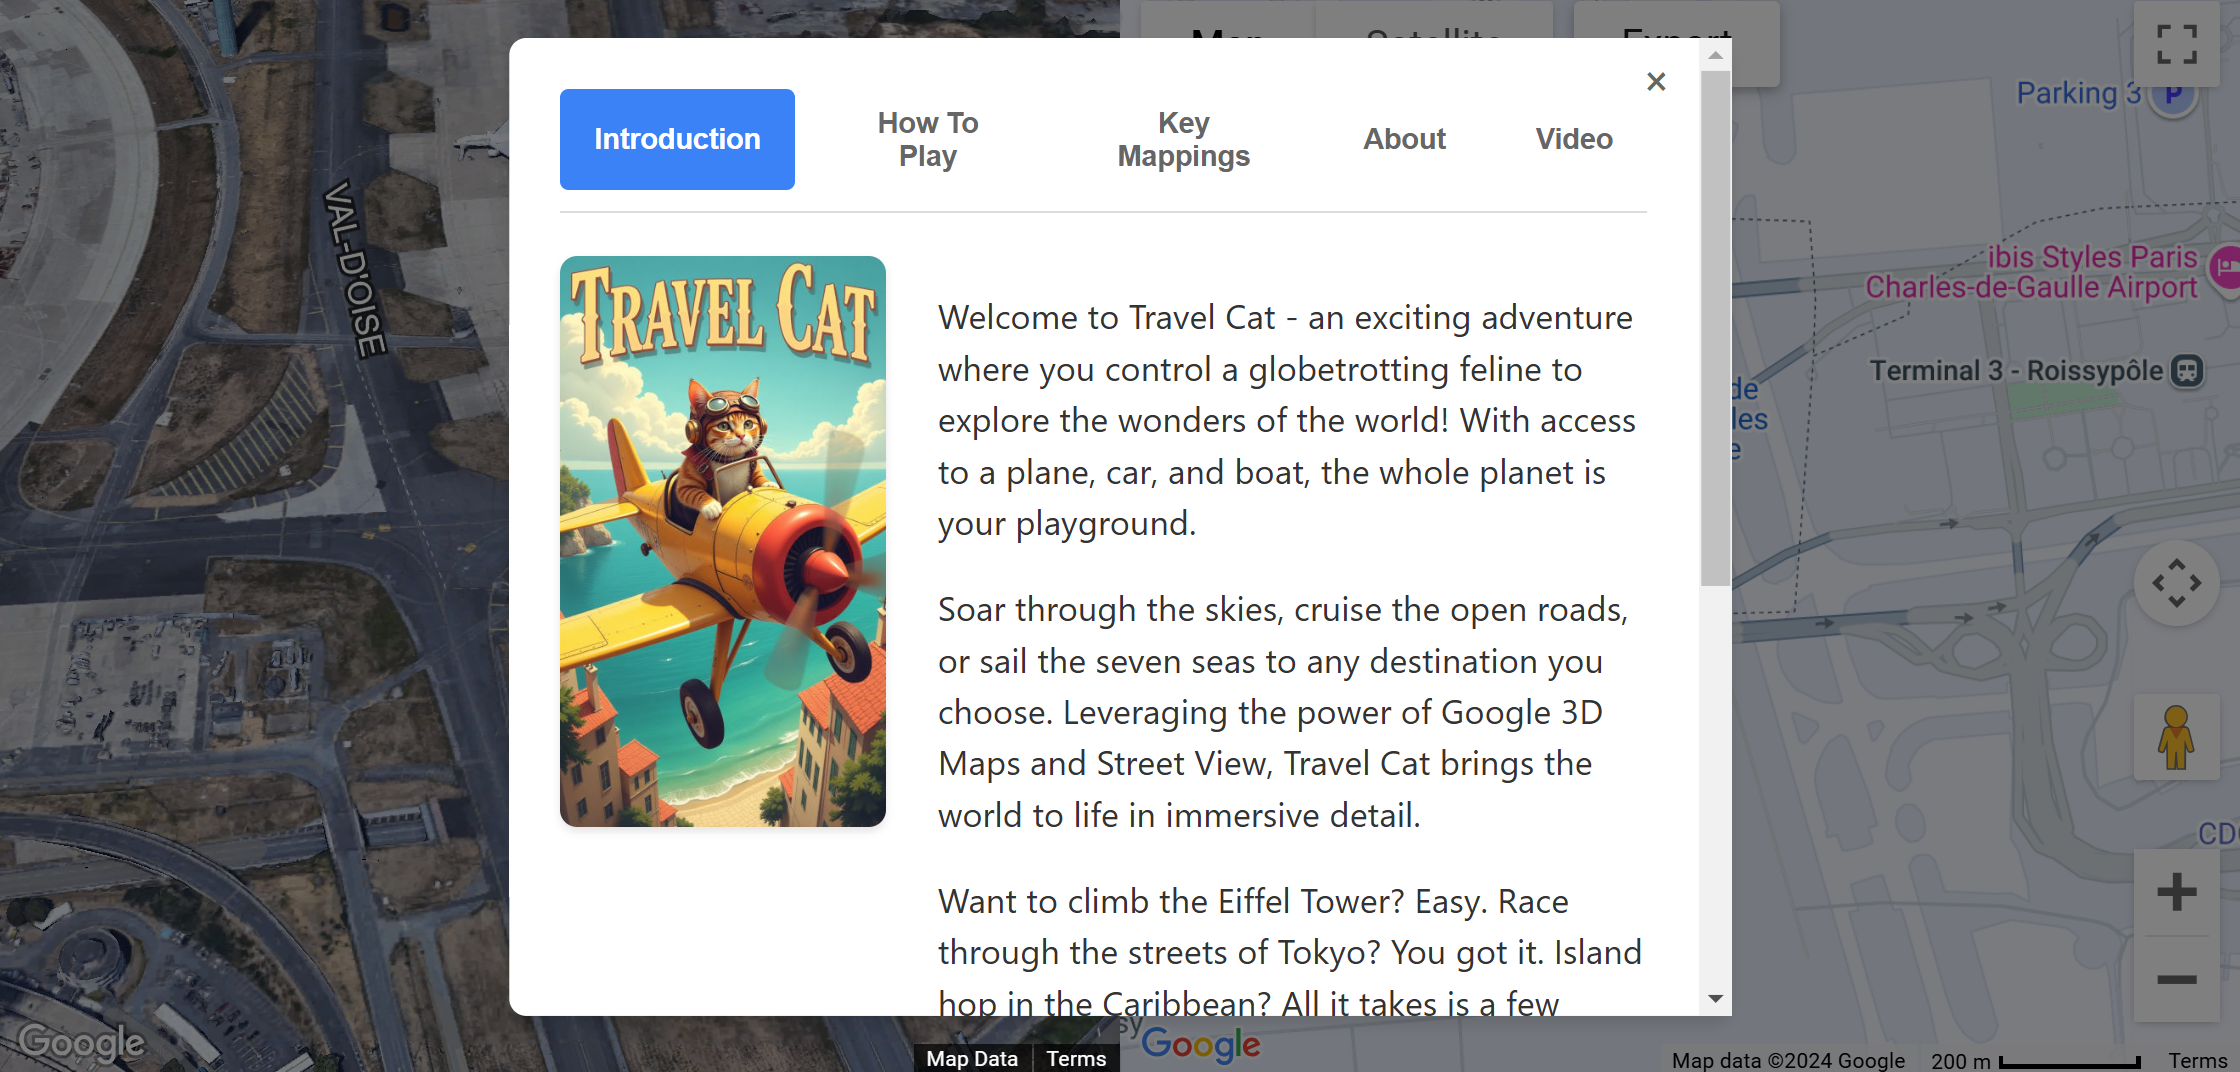
Task: Select the Introduction tab
Action: coord(677,139)
